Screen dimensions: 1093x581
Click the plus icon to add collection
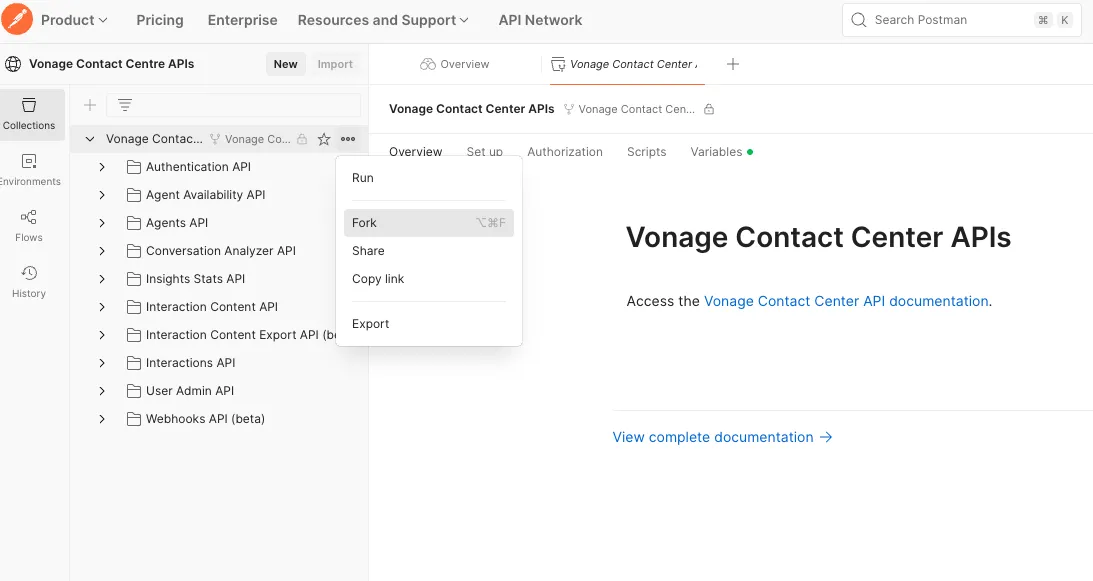coord(90,105)
